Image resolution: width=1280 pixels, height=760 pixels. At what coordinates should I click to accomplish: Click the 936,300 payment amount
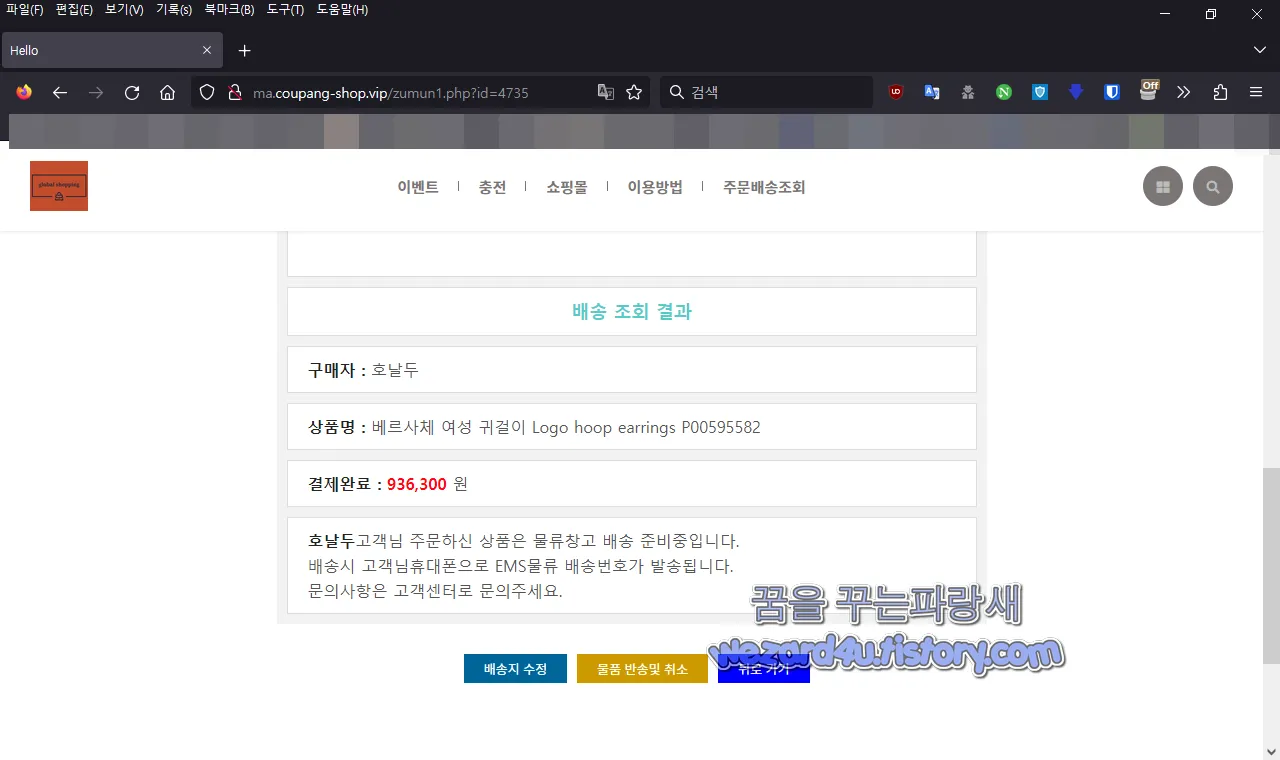[416, 484]
